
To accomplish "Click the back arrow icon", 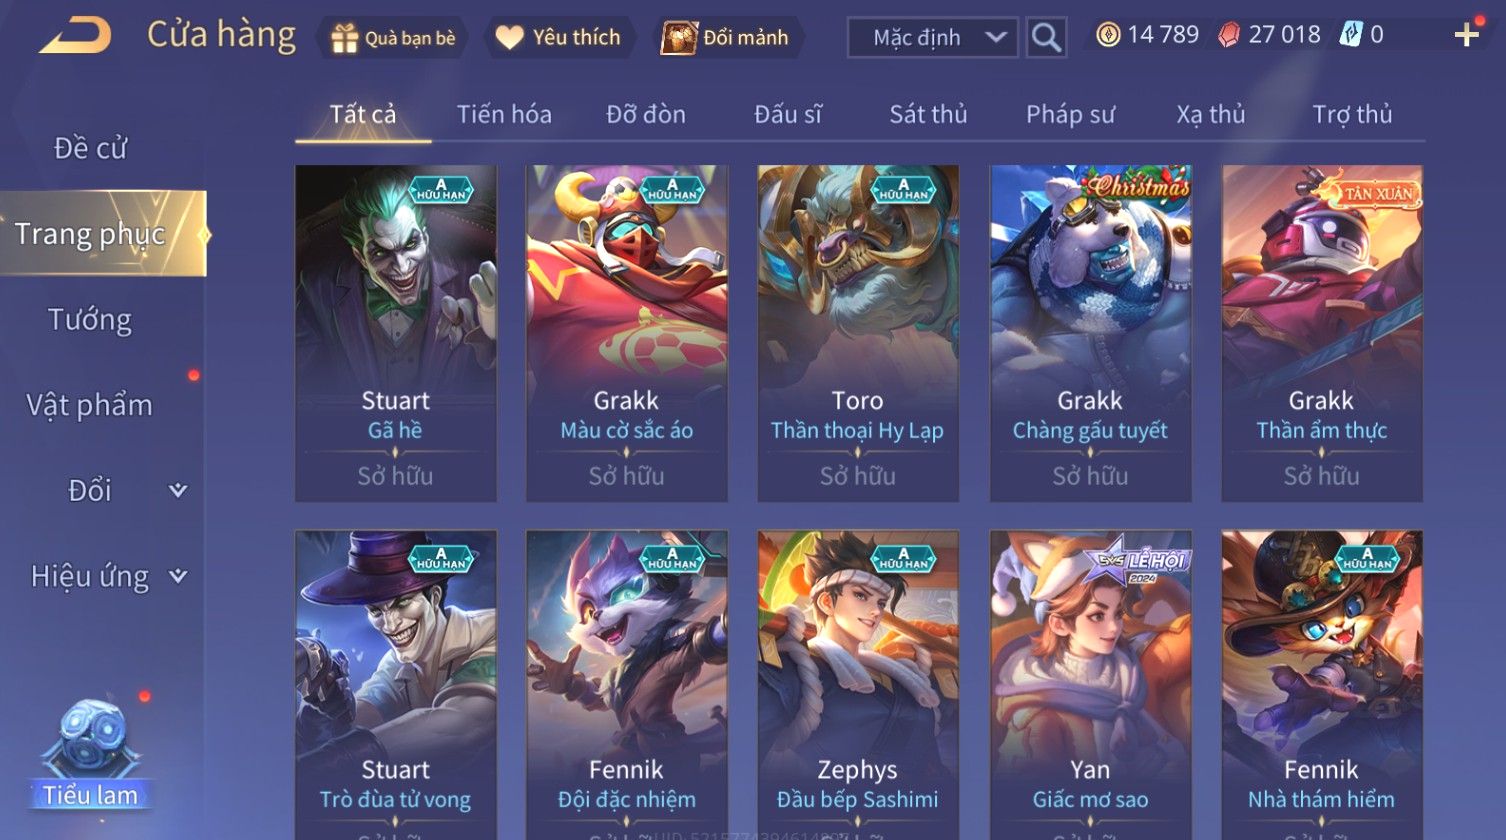I will pos(76,37).
